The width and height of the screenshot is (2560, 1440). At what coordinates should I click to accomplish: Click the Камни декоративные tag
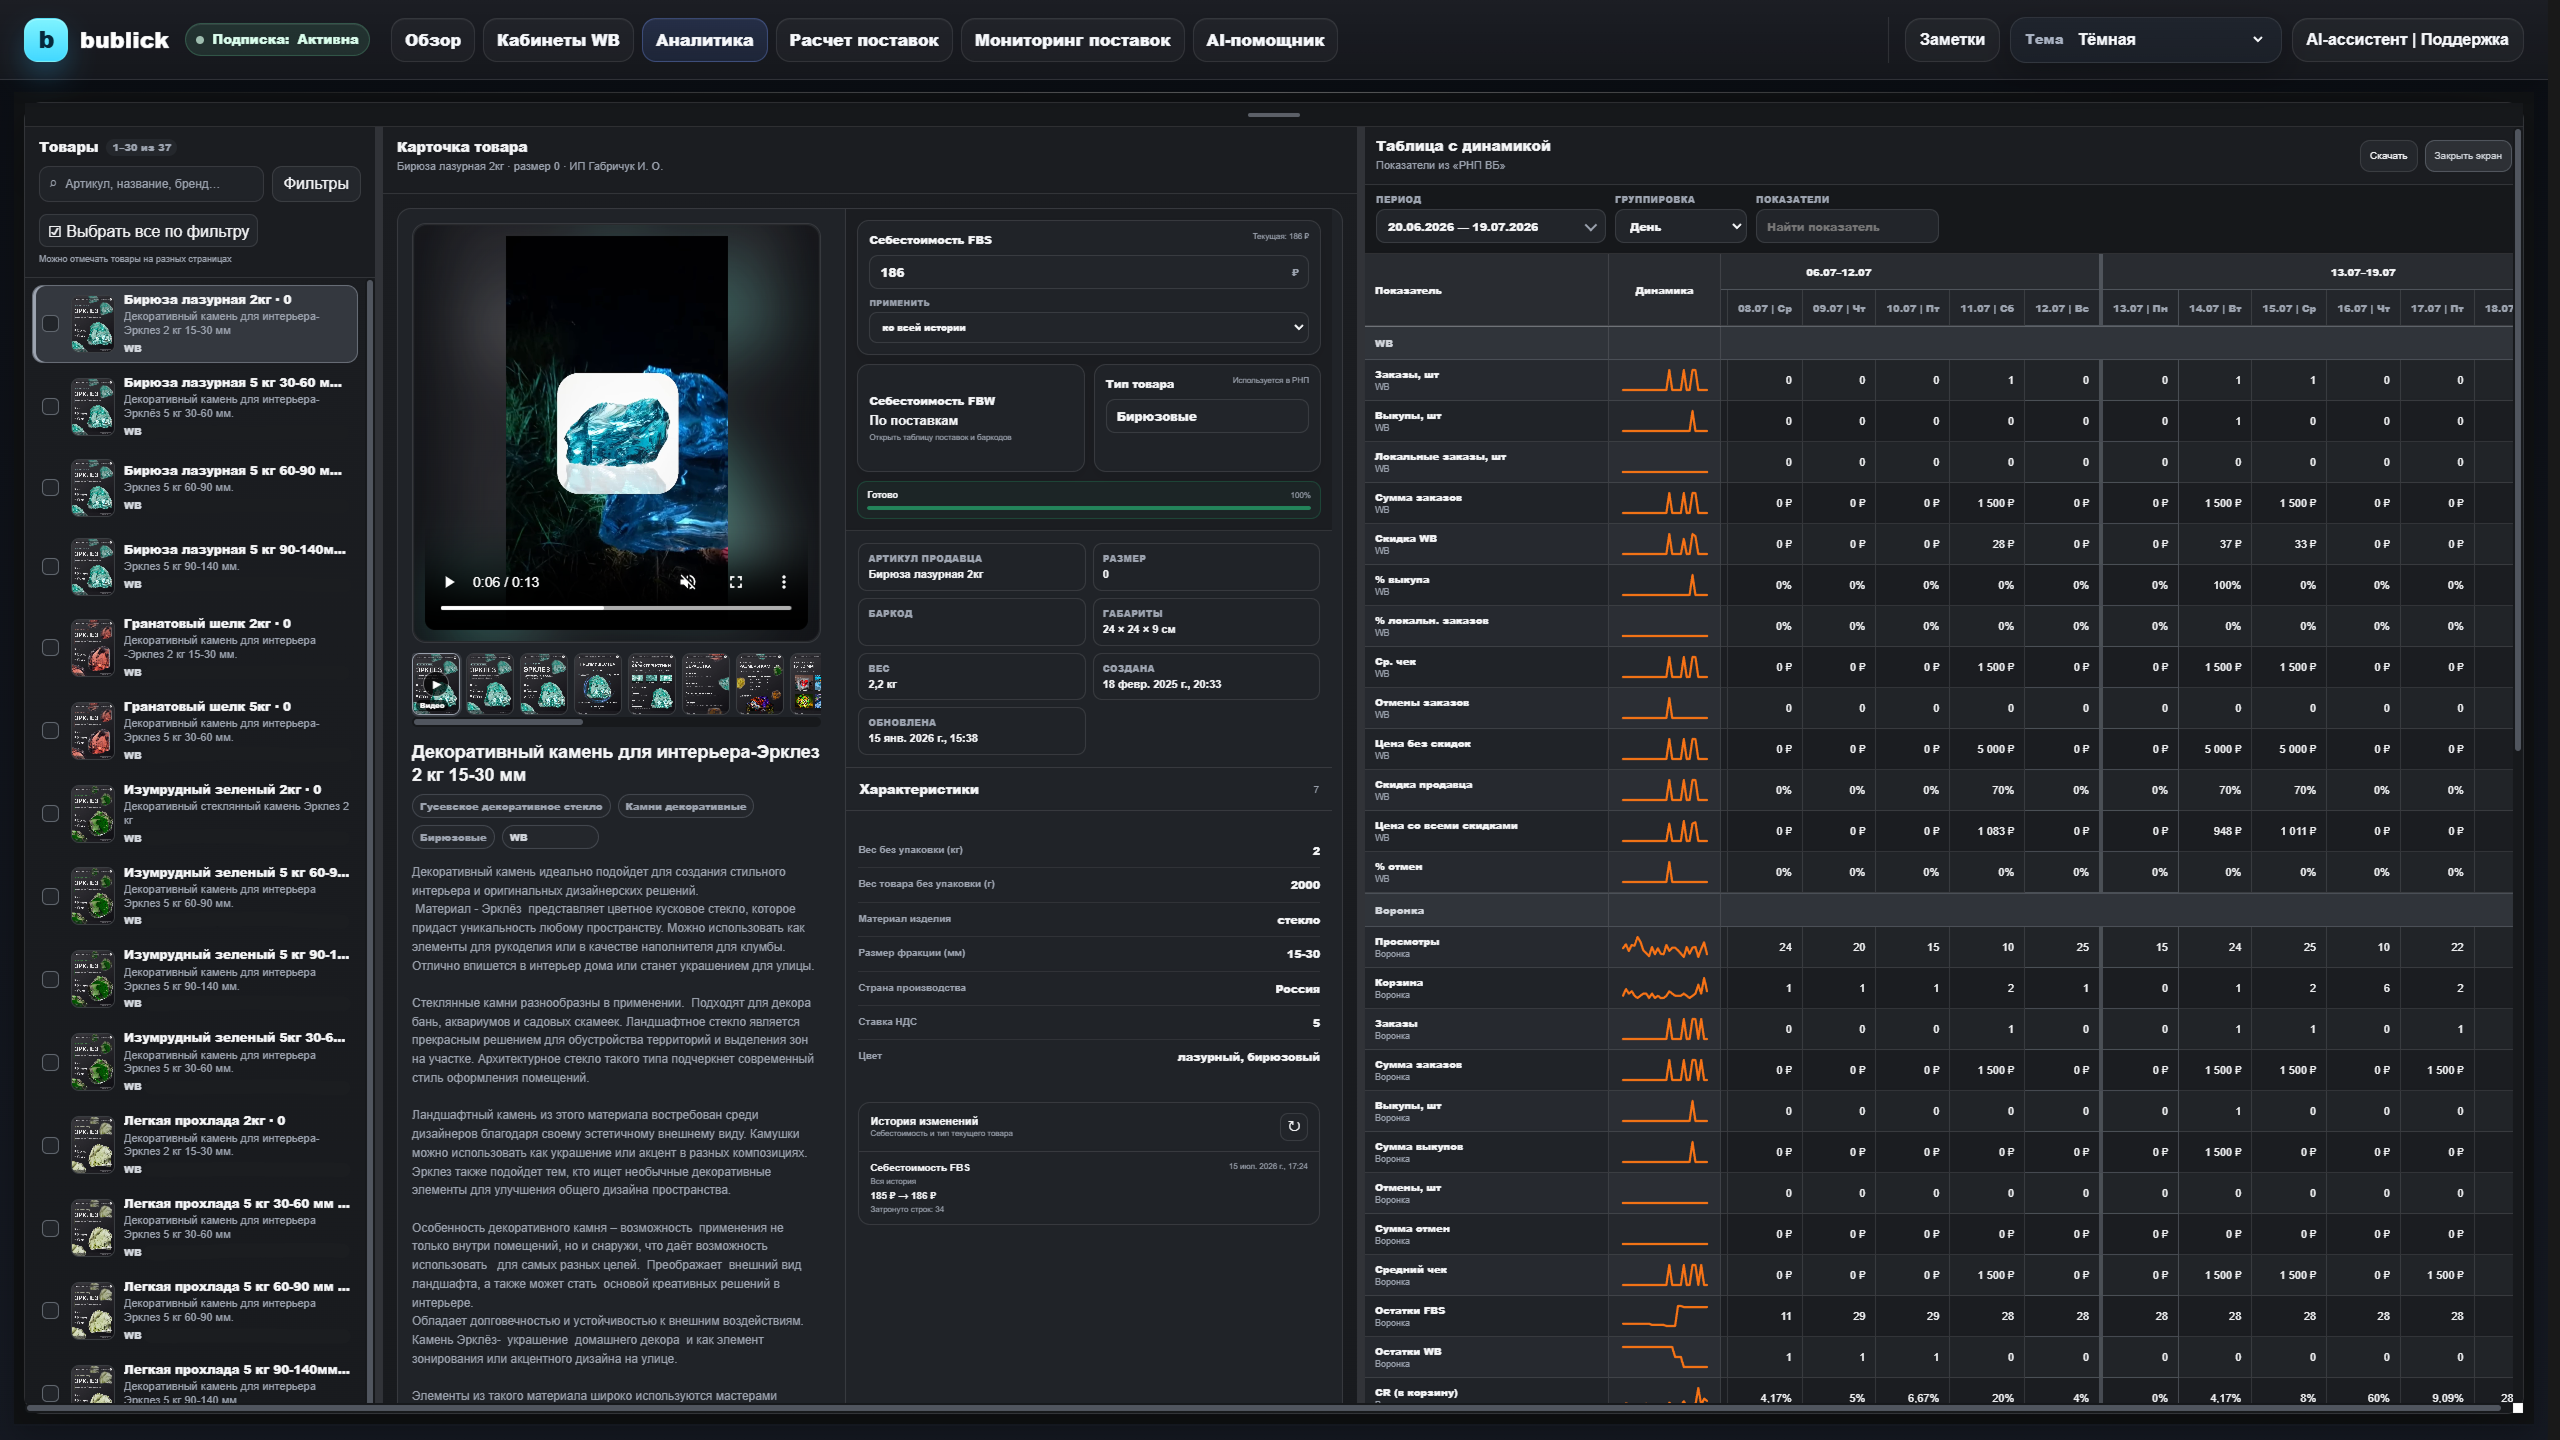click(686, 807)
